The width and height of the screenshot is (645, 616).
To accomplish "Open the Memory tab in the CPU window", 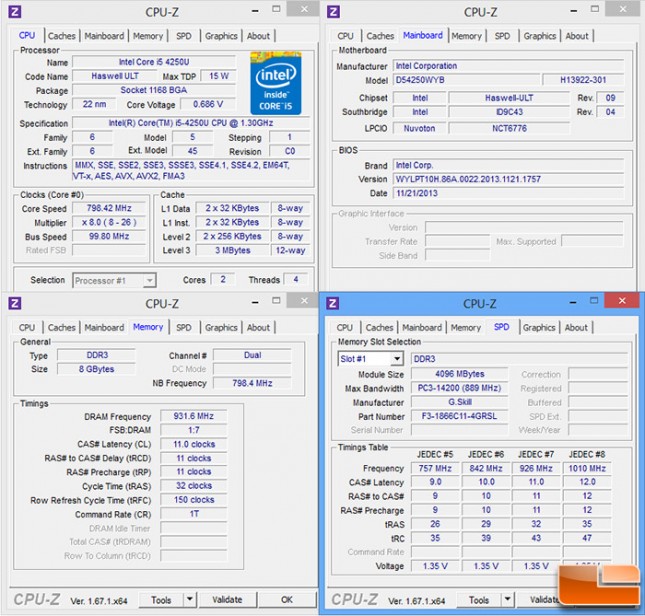I will click(148, 36).
